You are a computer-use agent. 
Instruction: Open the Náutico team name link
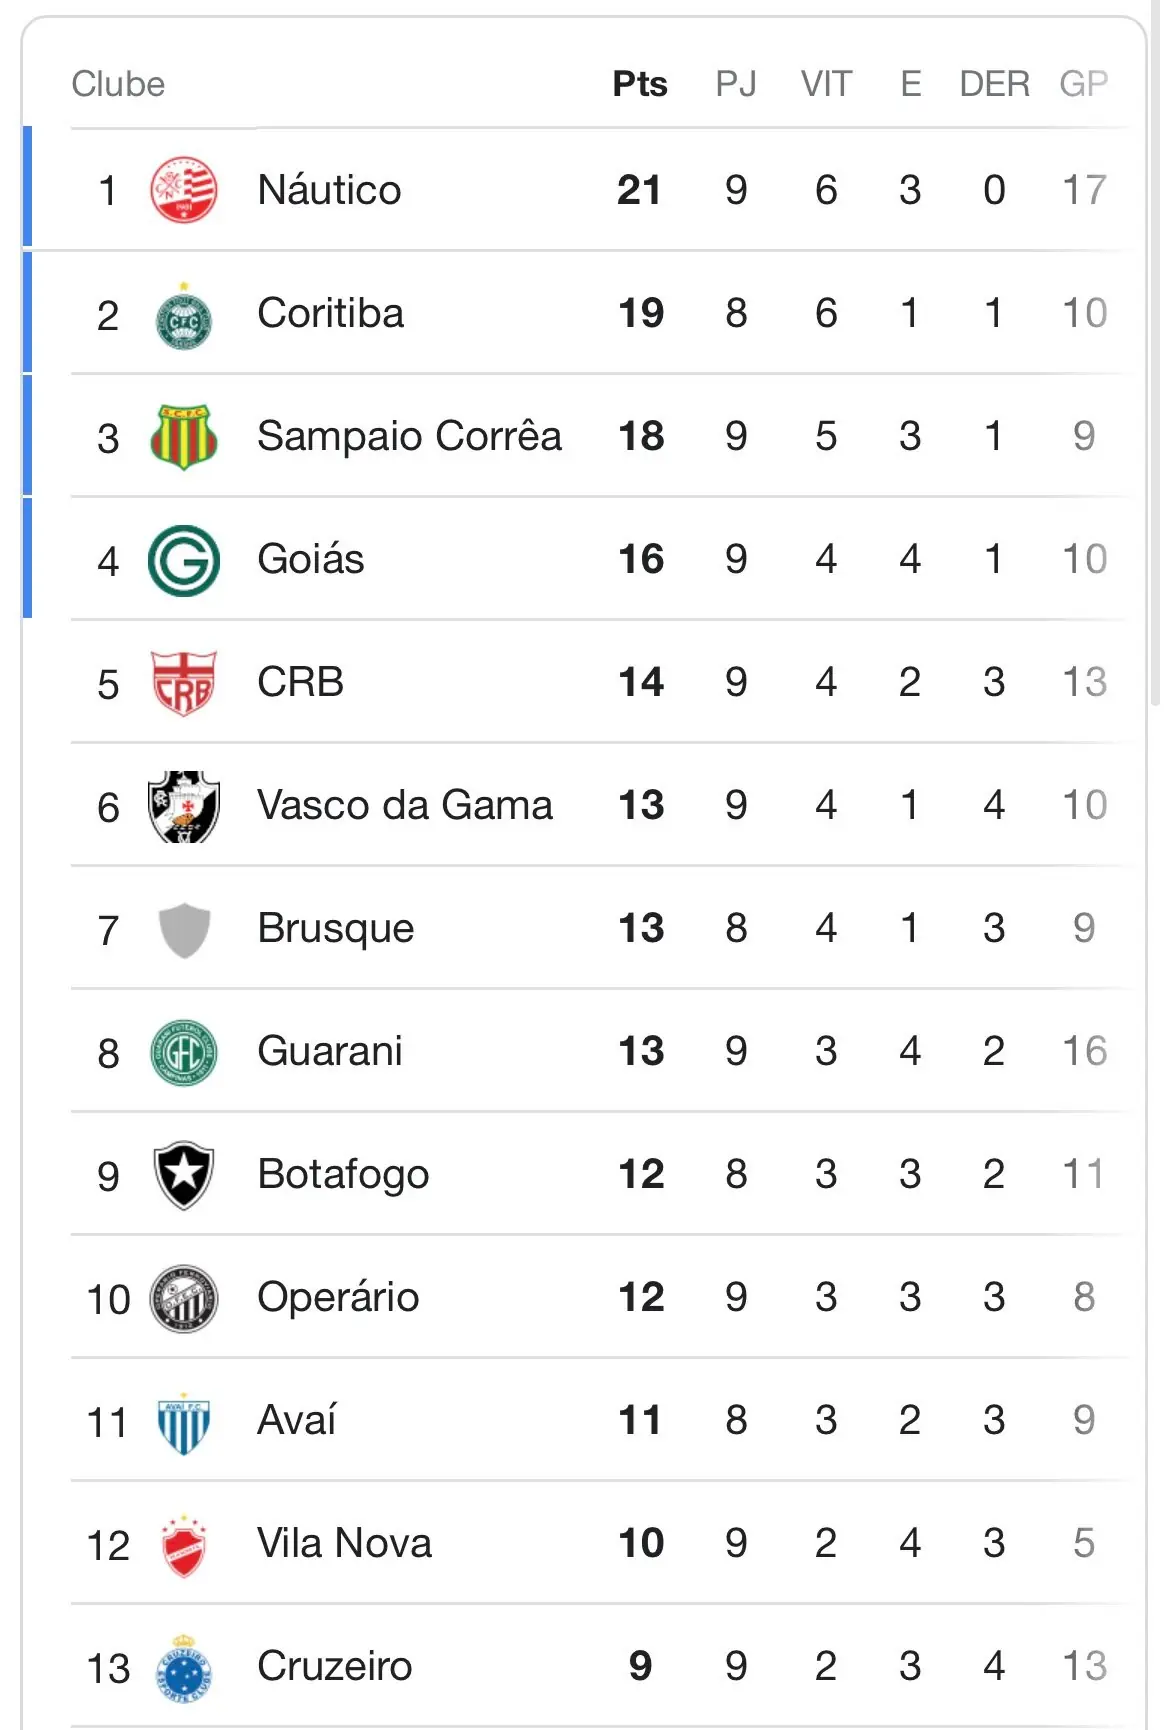pos(329,190)
